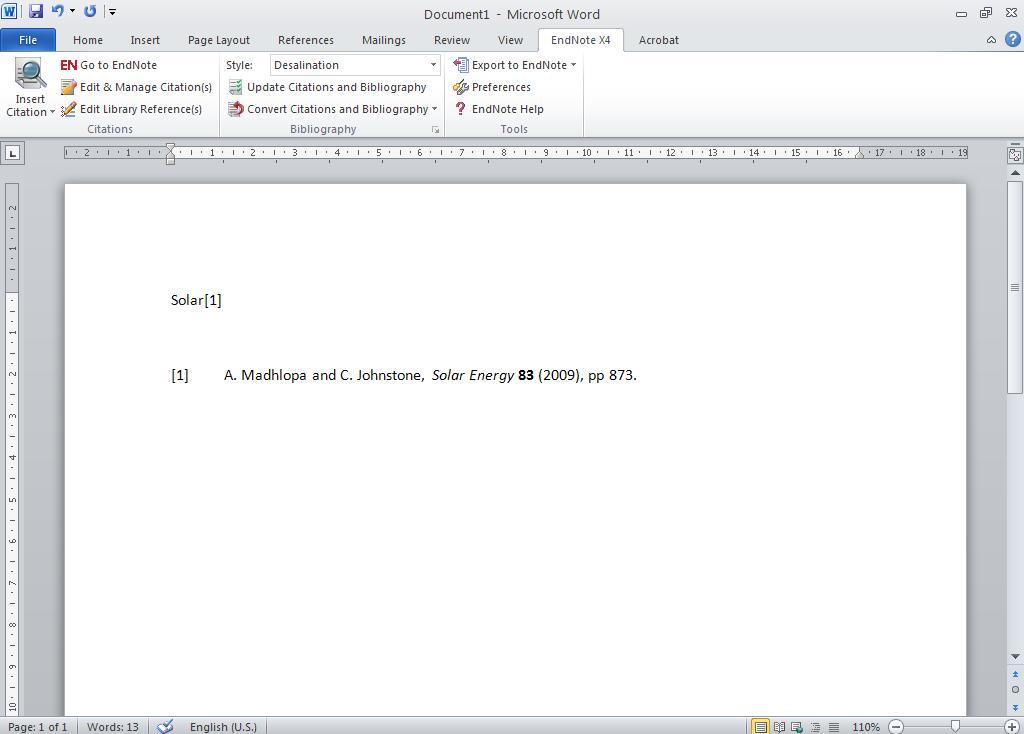The height and width of the screenshot is (734, 1024).
Task: Click the 110% zoom level
Action: coord(865,727)
